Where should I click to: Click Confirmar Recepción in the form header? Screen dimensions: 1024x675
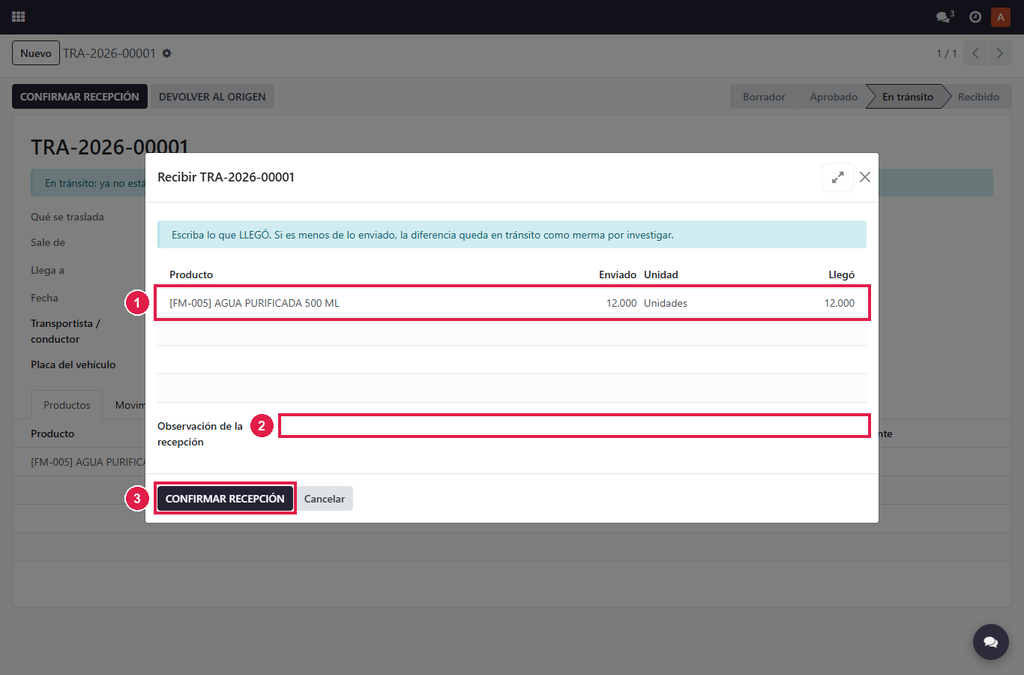tap(80, 97)
